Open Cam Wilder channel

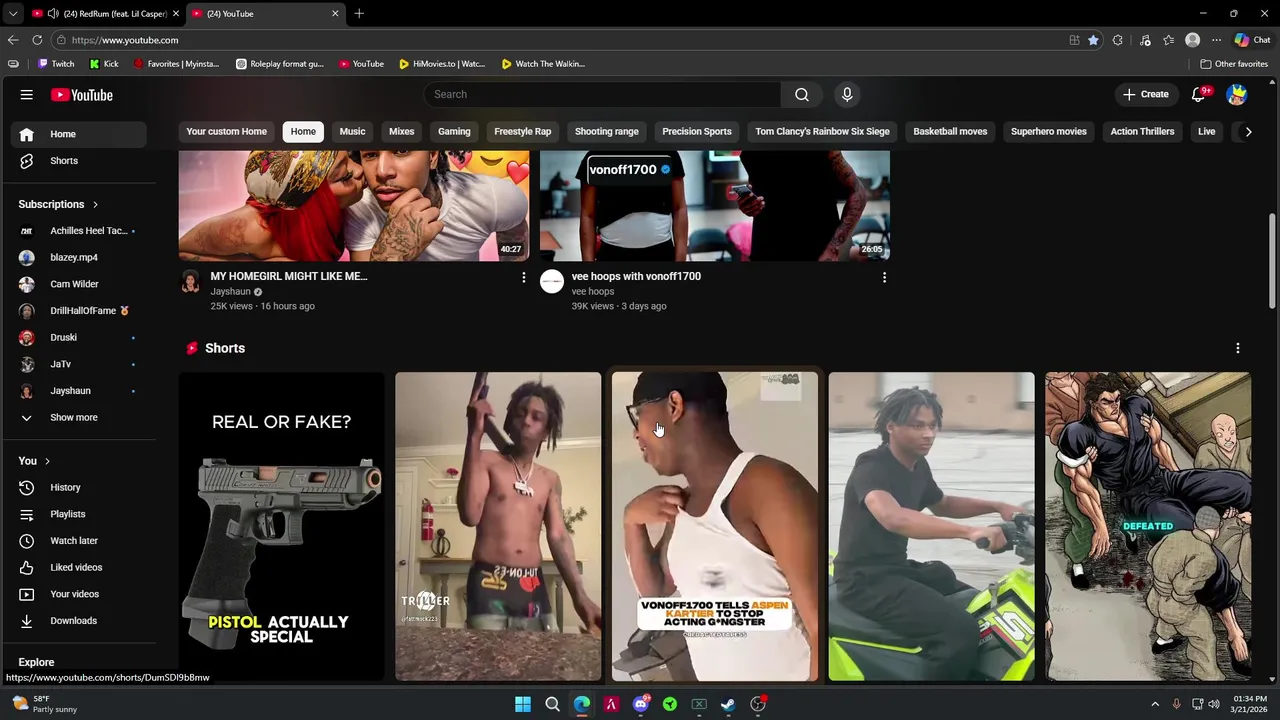tap(77, 284)
